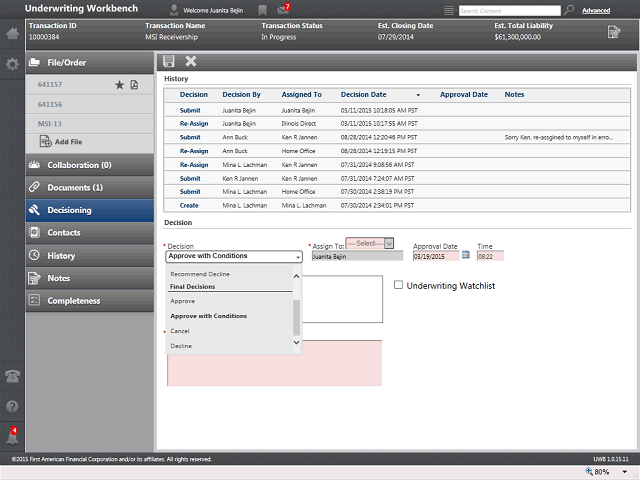Click the Search Content field
Viewport: 640px width, 480px height.
point(509,11)
